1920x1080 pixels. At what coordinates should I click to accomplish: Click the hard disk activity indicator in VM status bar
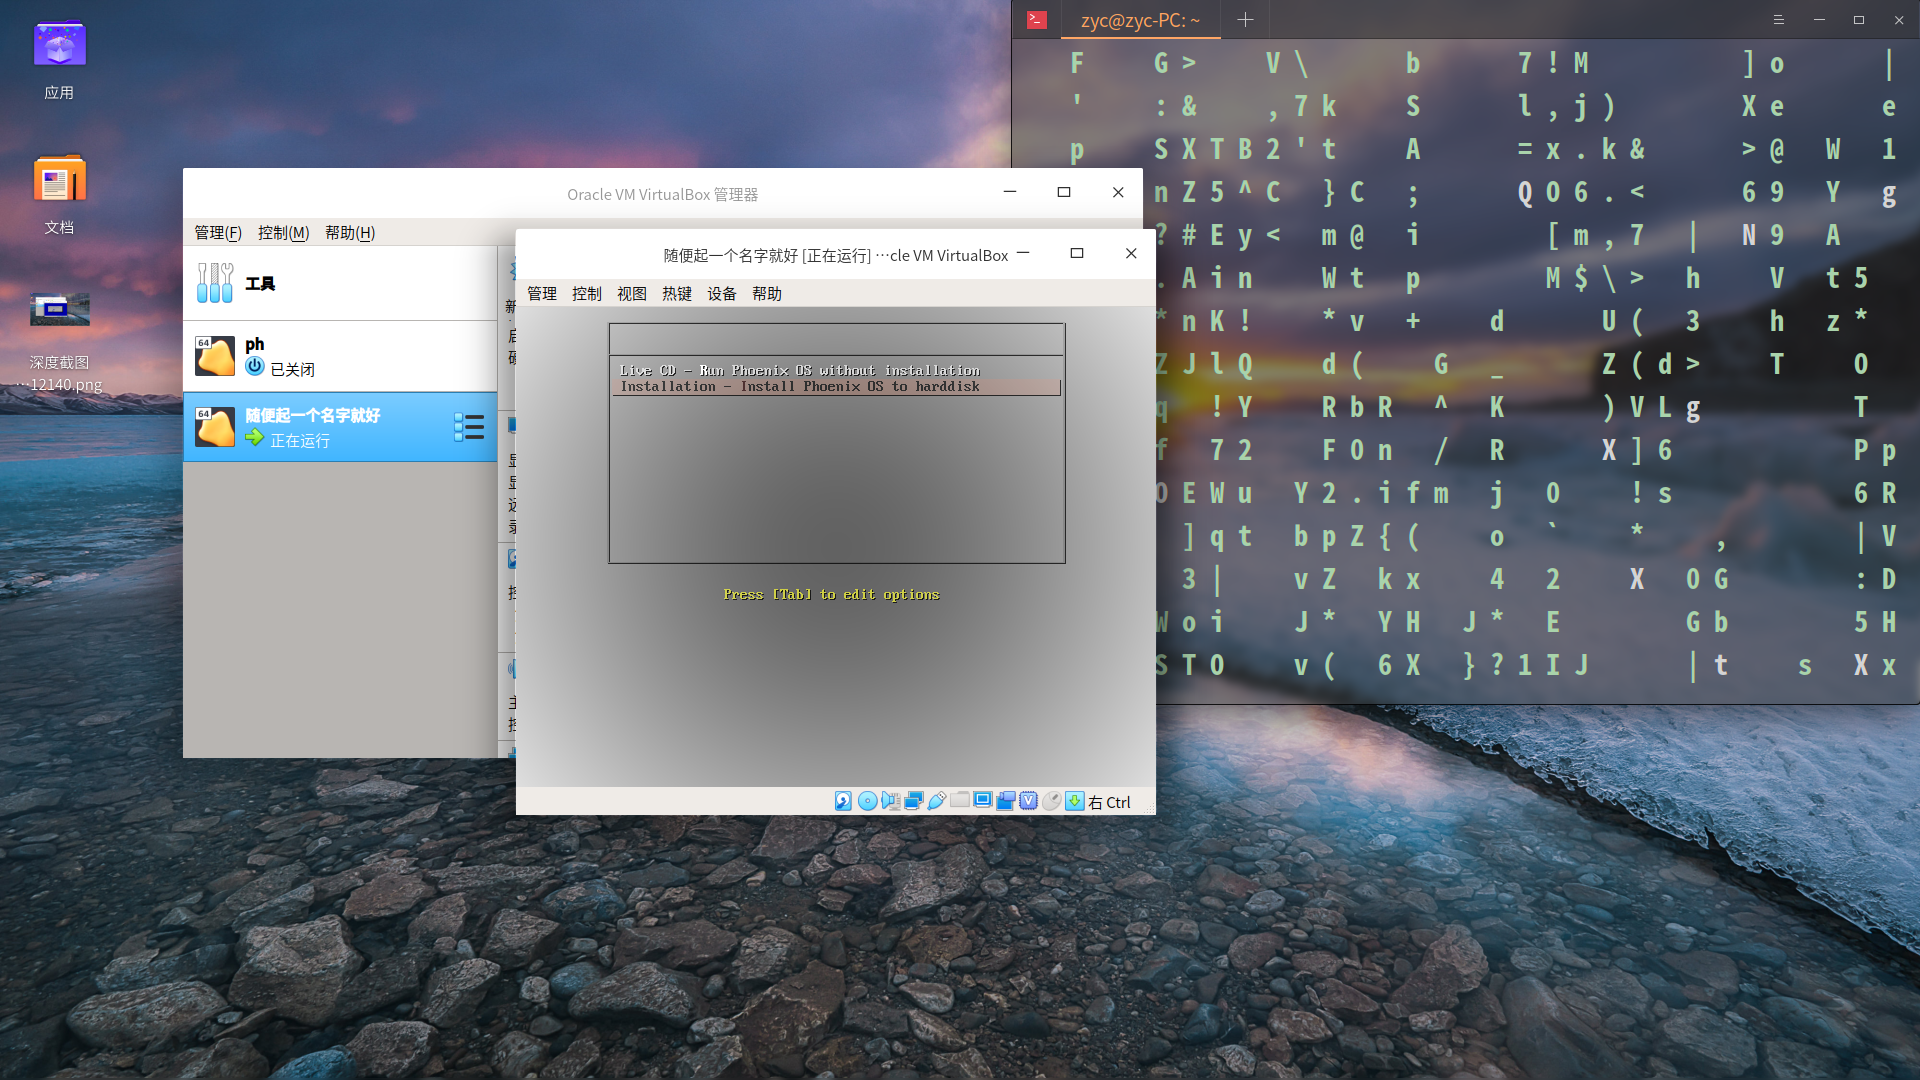pos(843,801)
